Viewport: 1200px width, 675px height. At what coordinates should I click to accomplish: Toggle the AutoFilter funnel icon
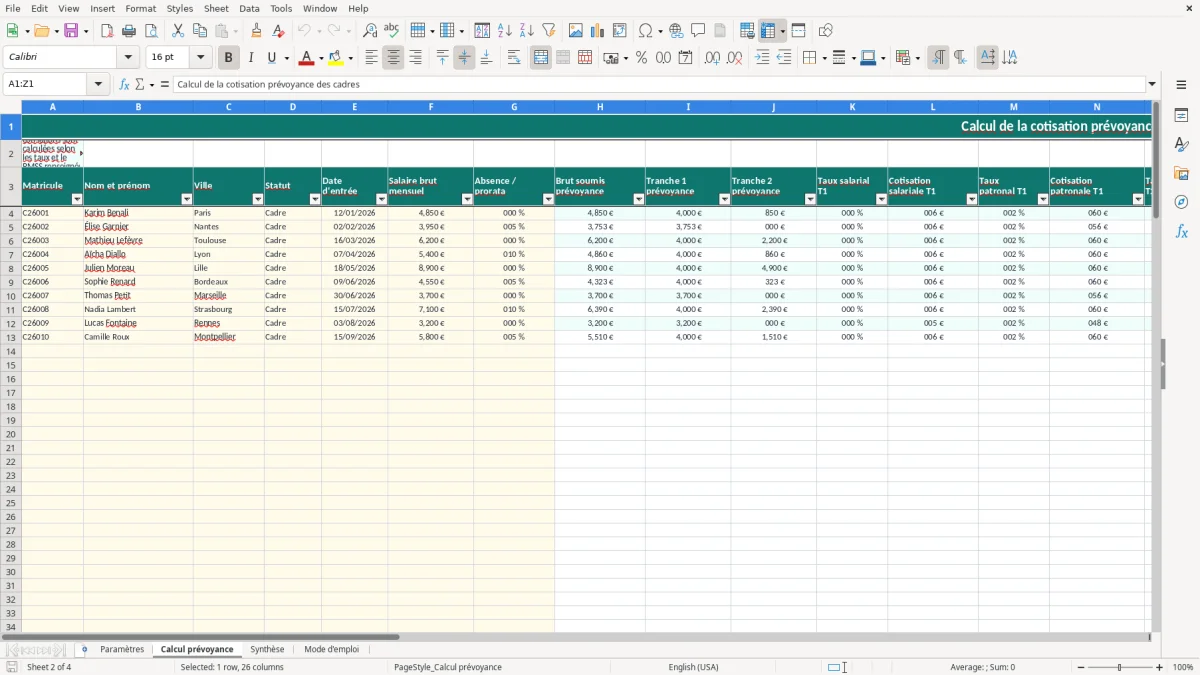(549, 31)
